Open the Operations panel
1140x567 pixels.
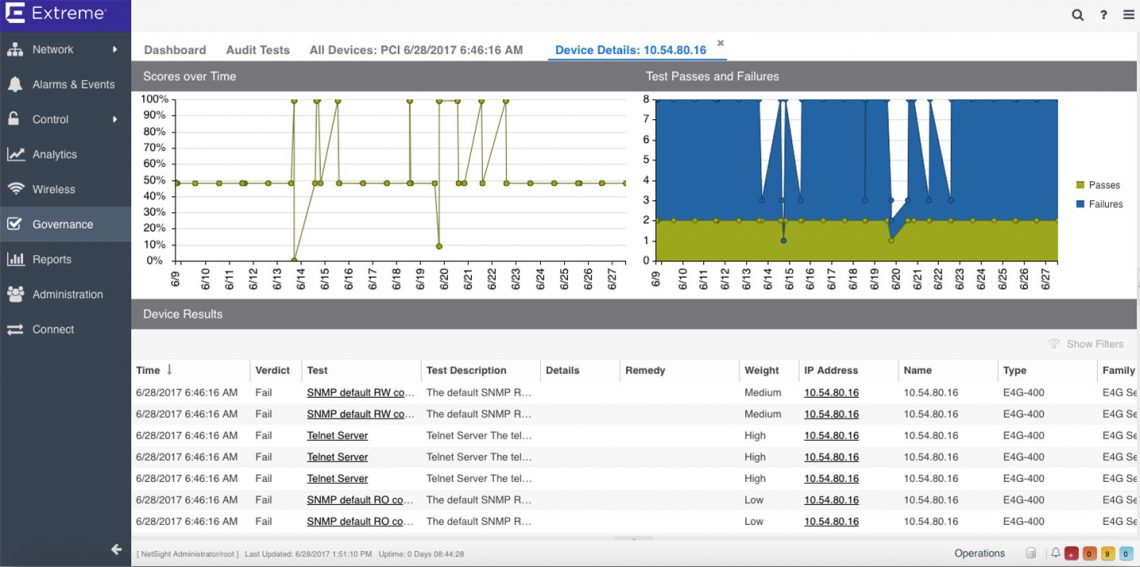point(979,553)
